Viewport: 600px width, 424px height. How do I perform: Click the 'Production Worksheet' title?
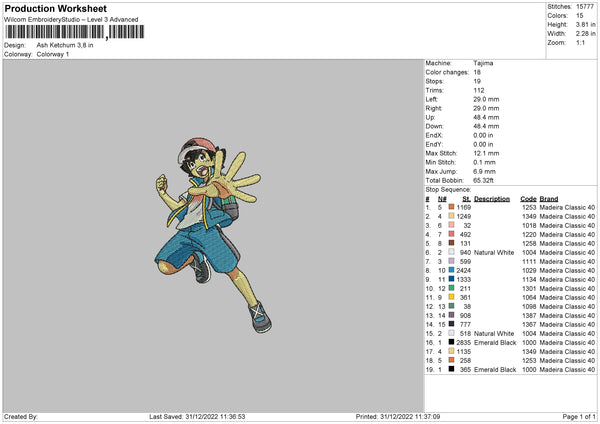pos(55,8)
